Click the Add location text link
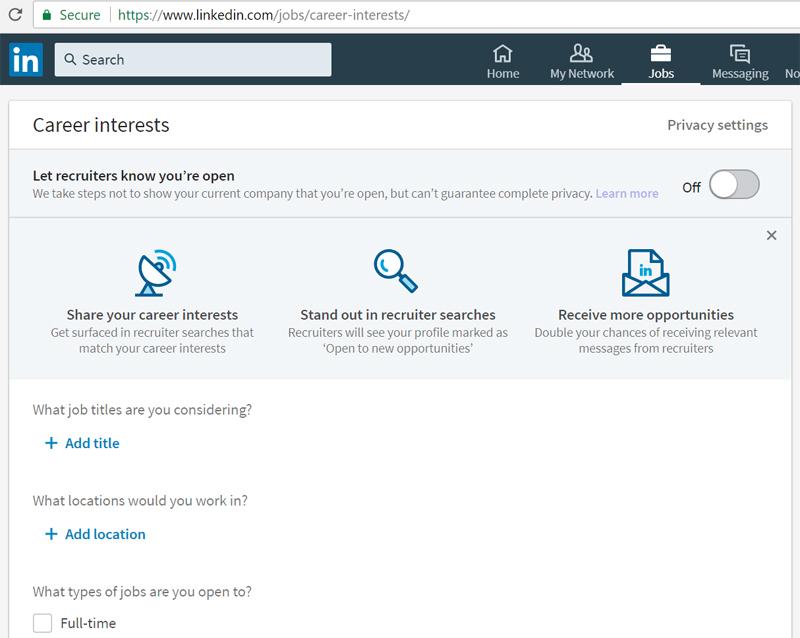This screenshot has width=800, height=638. [x=105, y=534]
